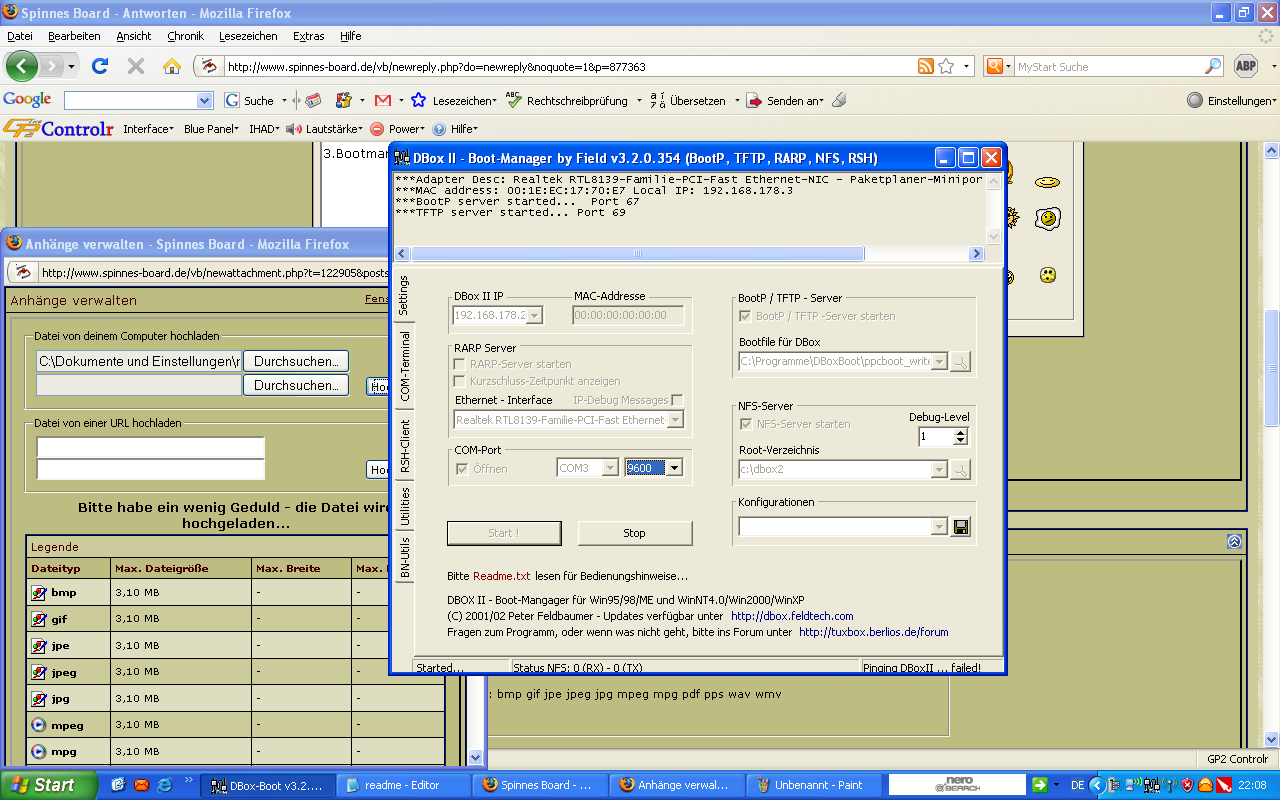Click the Firefox reload page icon
This screenshot has width=1280, height=800.
point(100,66)
